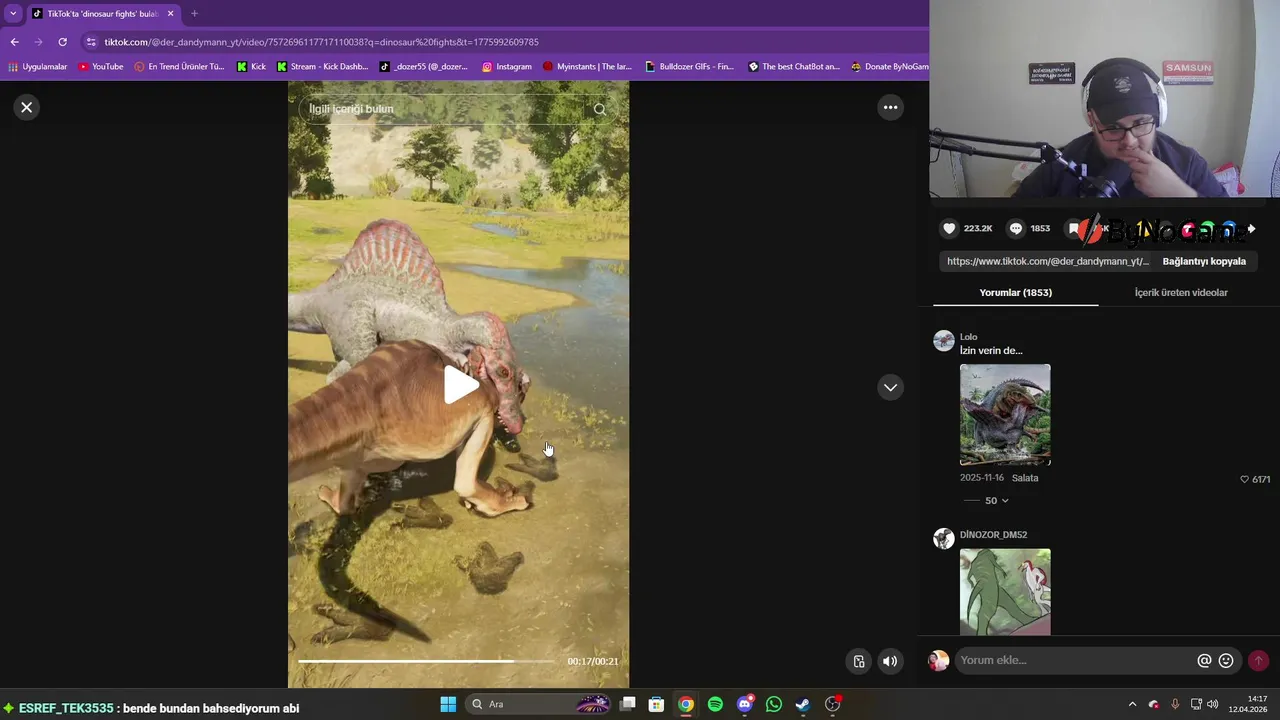
Task: Switch to 'Yorumlar (1853)' tab
Action: 1015,292
